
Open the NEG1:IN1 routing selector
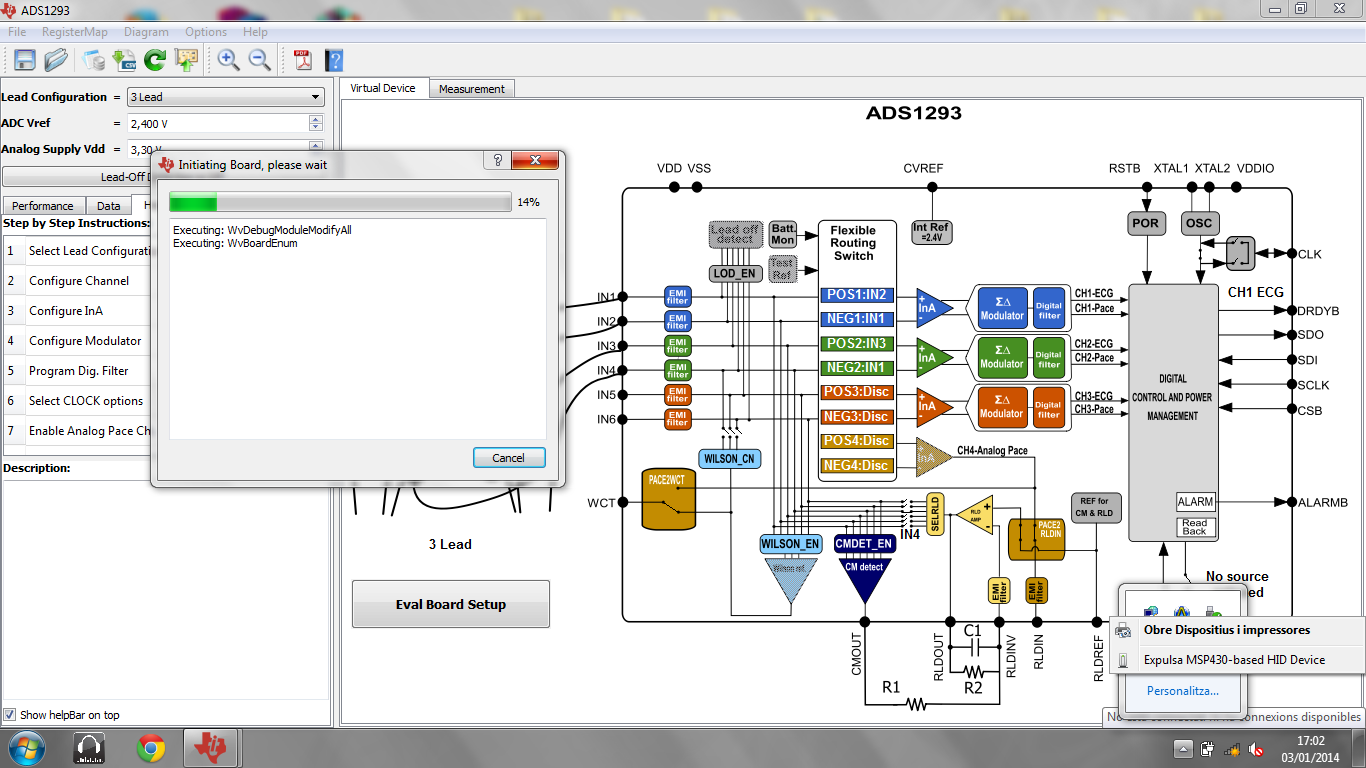[855, 319]
